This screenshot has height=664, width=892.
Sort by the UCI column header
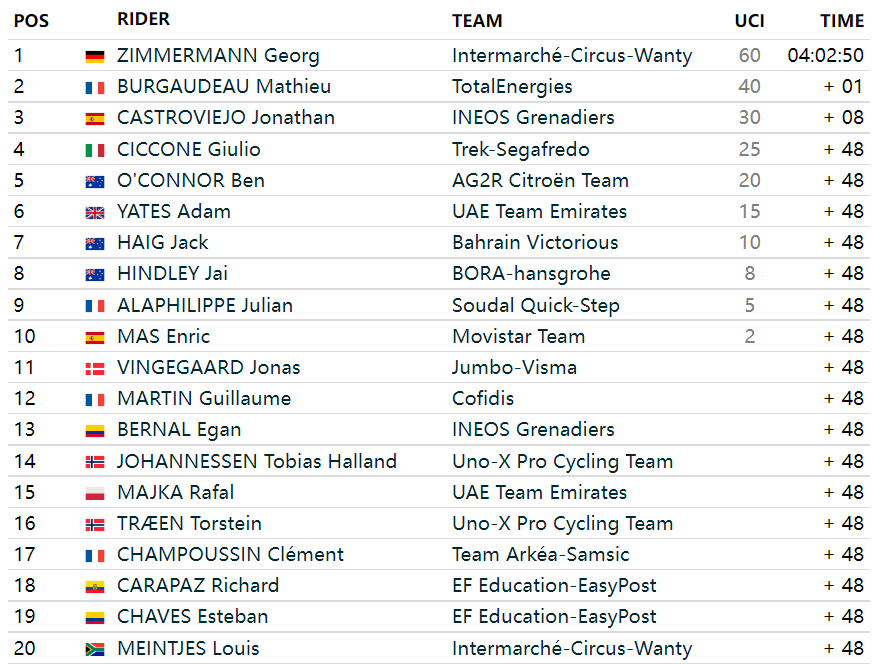749,21
